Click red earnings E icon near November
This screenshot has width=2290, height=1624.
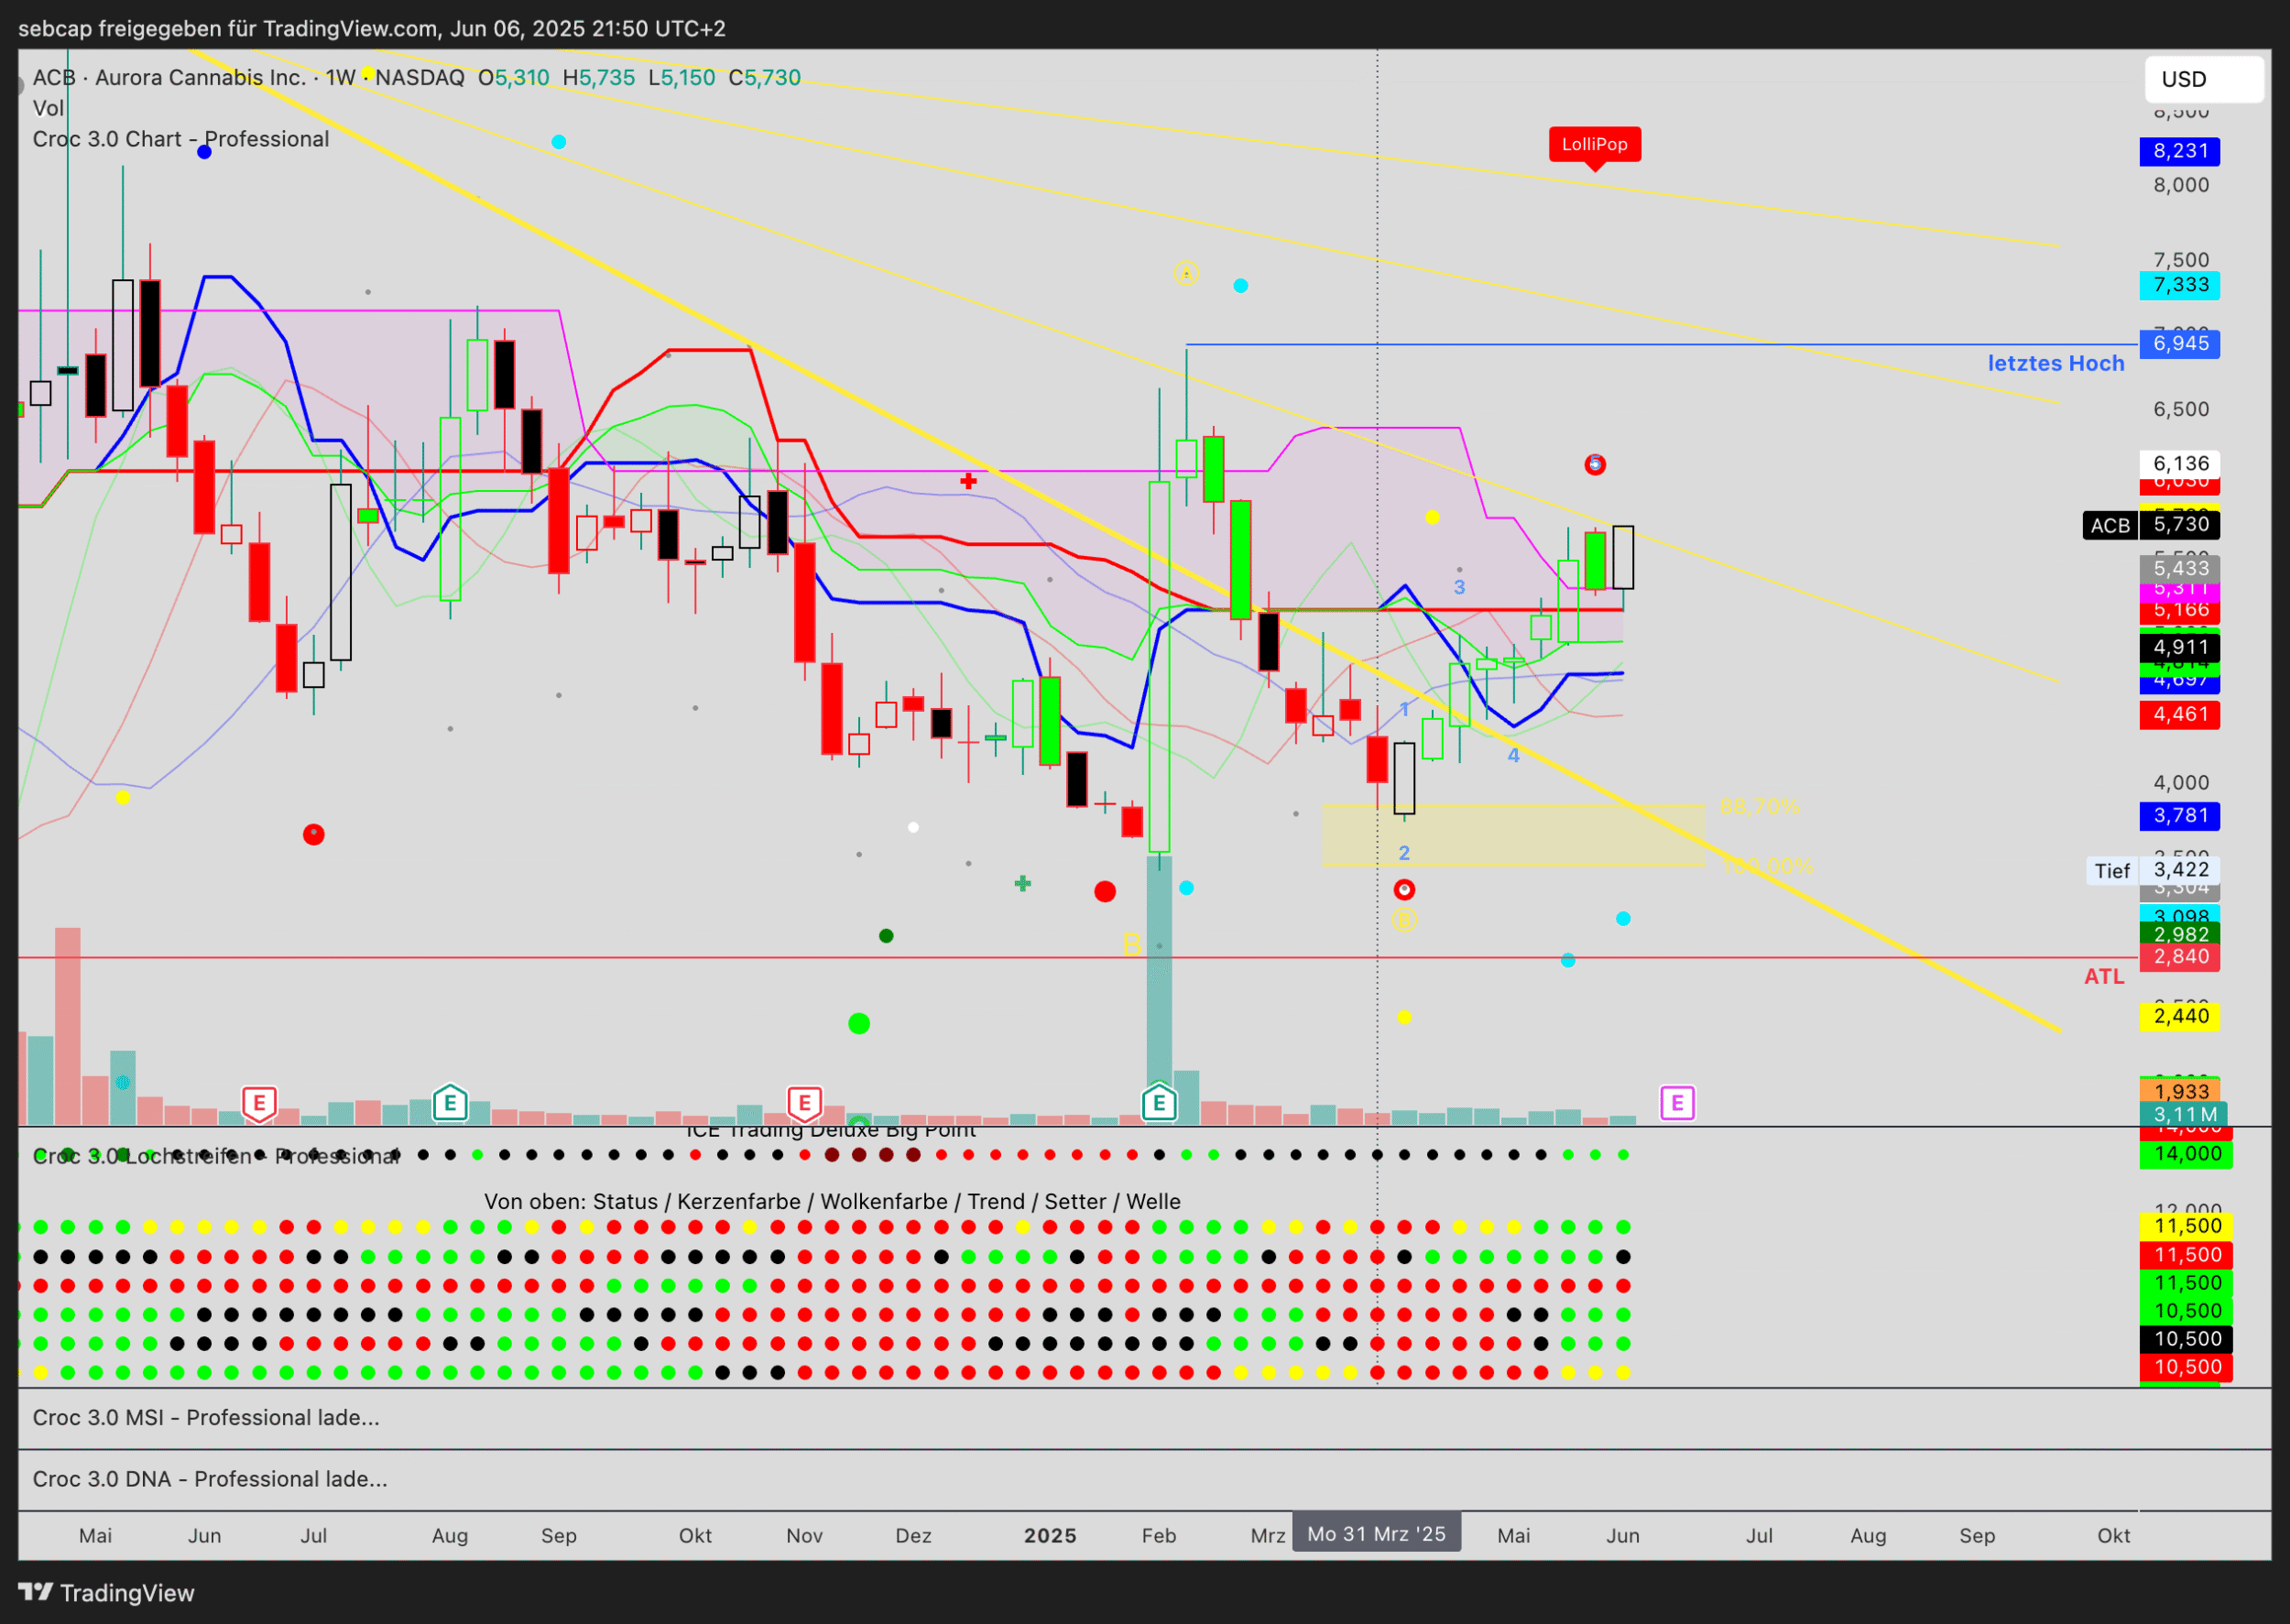804,1103
